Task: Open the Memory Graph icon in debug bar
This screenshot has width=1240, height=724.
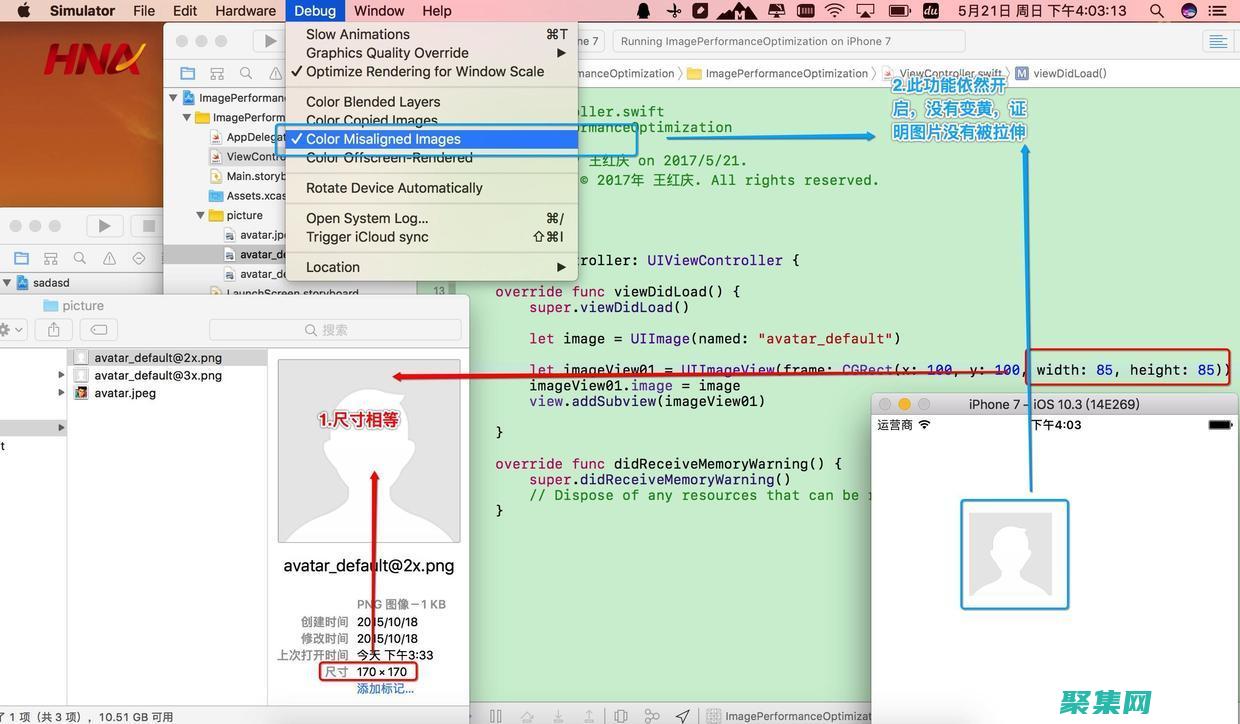Action: 652,716
